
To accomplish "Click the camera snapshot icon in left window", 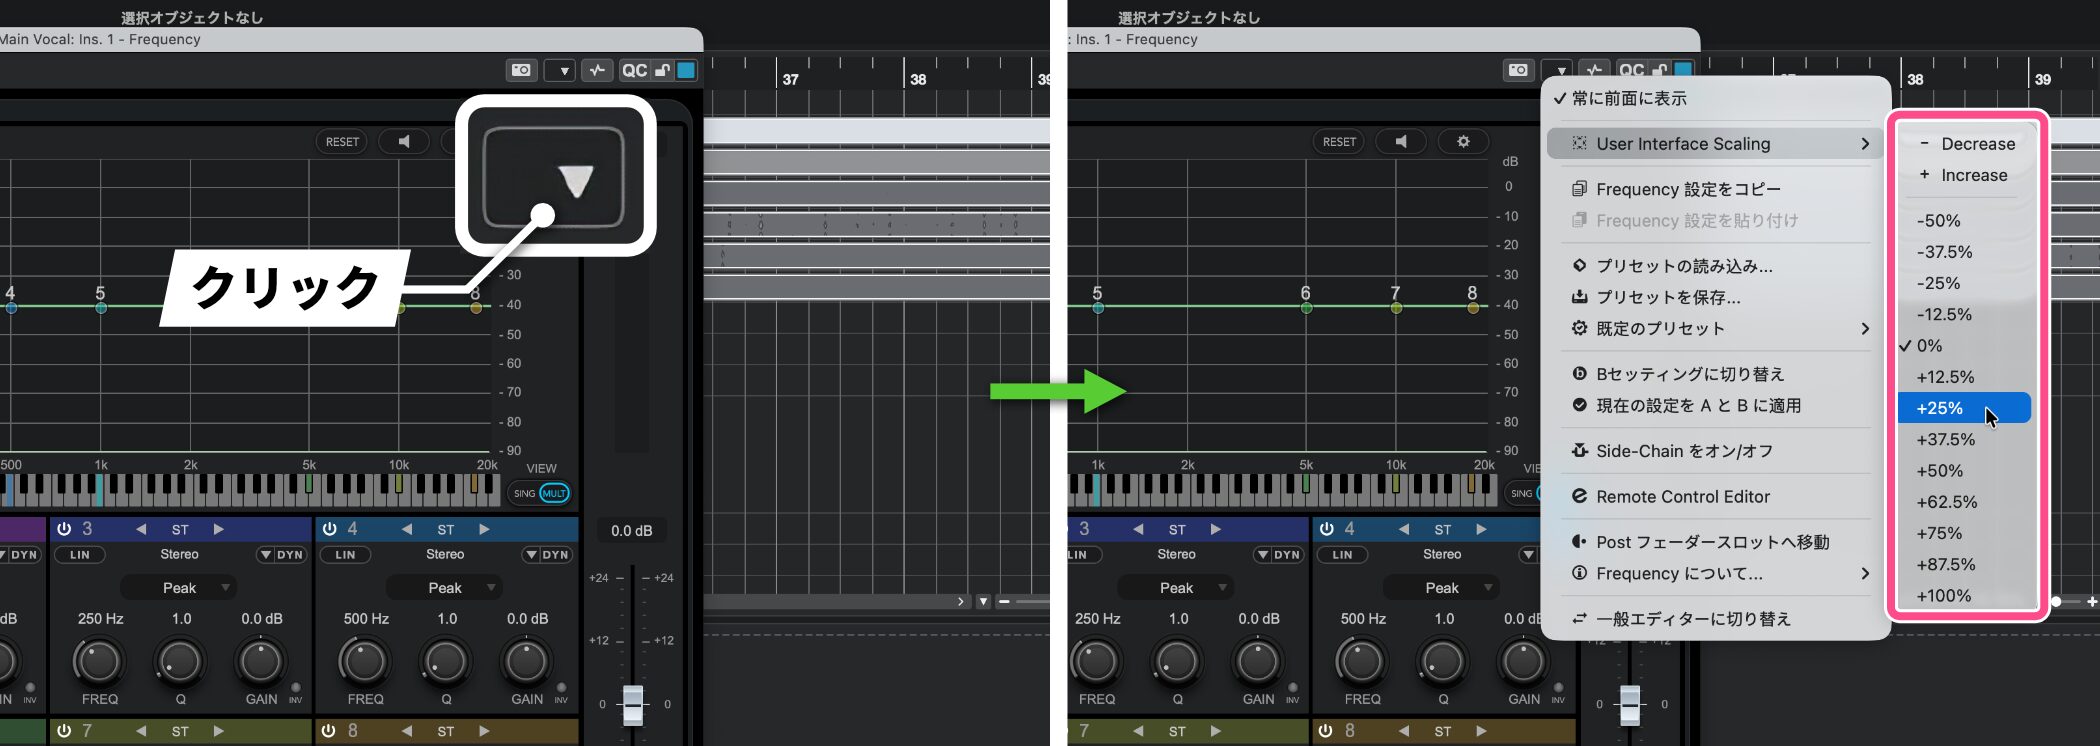I will 521,70.
